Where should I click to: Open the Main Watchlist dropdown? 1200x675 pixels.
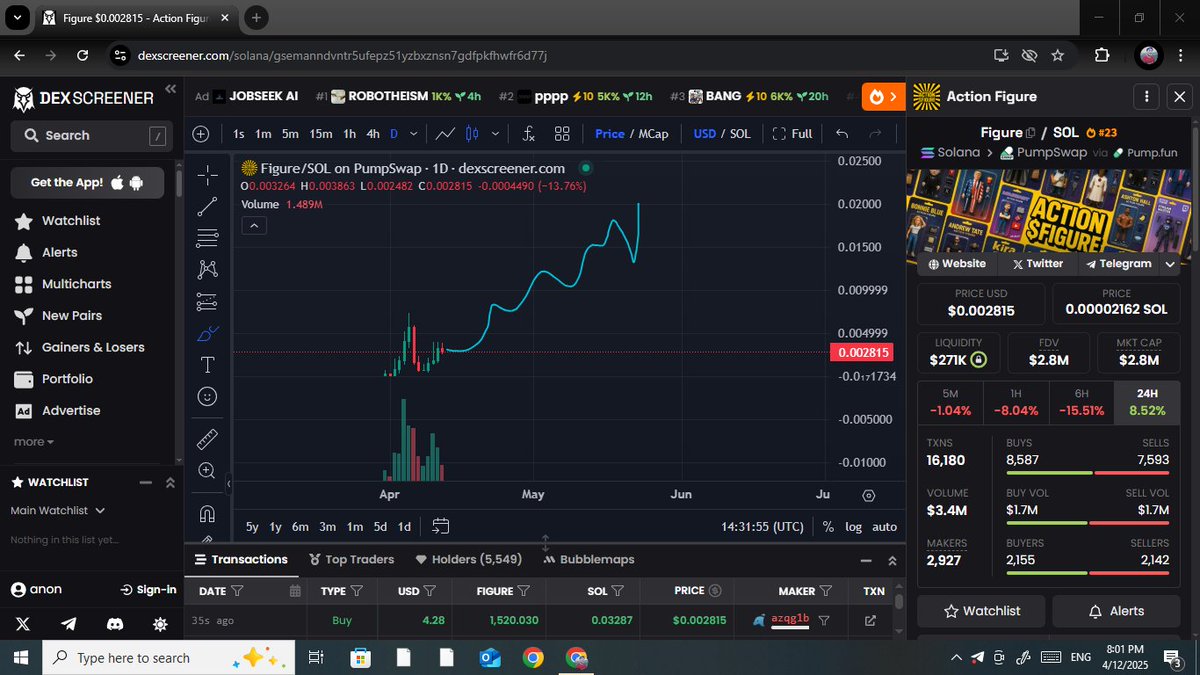click(58, 511)
